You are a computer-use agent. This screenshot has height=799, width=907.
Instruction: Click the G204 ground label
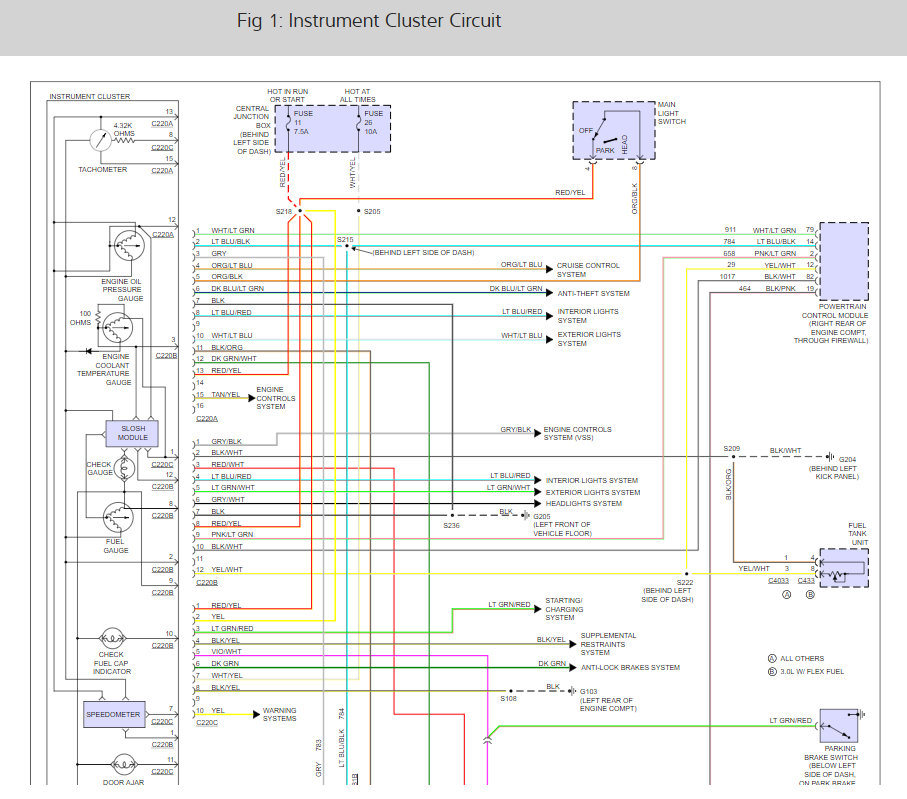pos(847,459)
